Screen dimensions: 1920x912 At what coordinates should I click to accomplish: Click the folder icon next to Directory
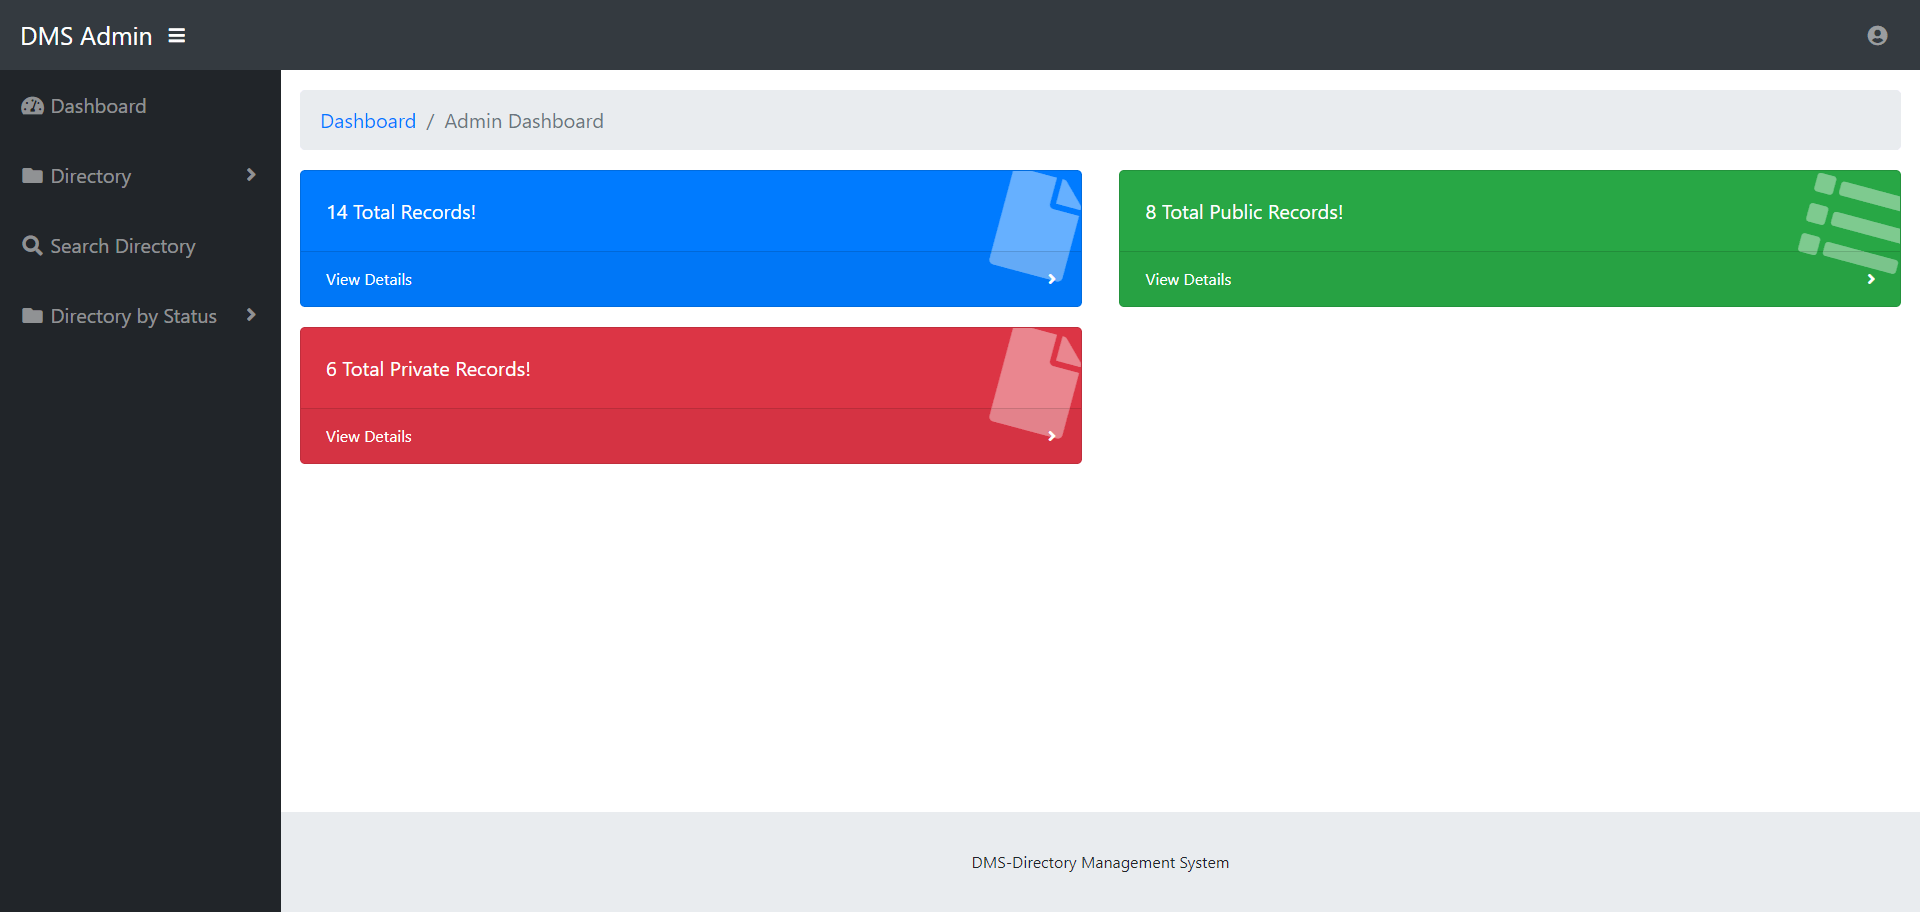click(x=31, y=175)
